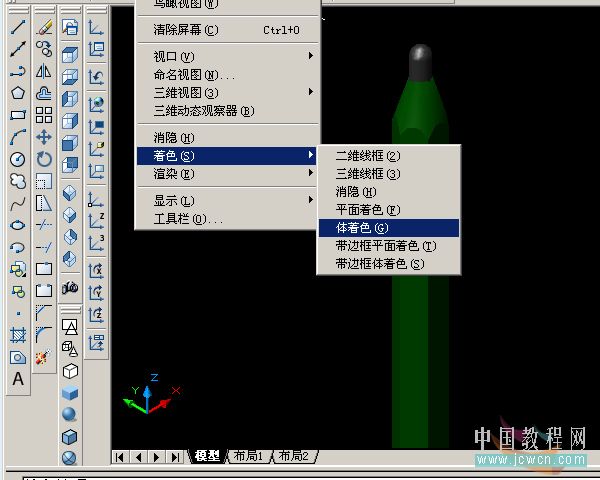Image resolution: width=600 pixels, height=480 pixels.
Task: Select the Ellipse Arc tool
Action: (x=18, y=247)
